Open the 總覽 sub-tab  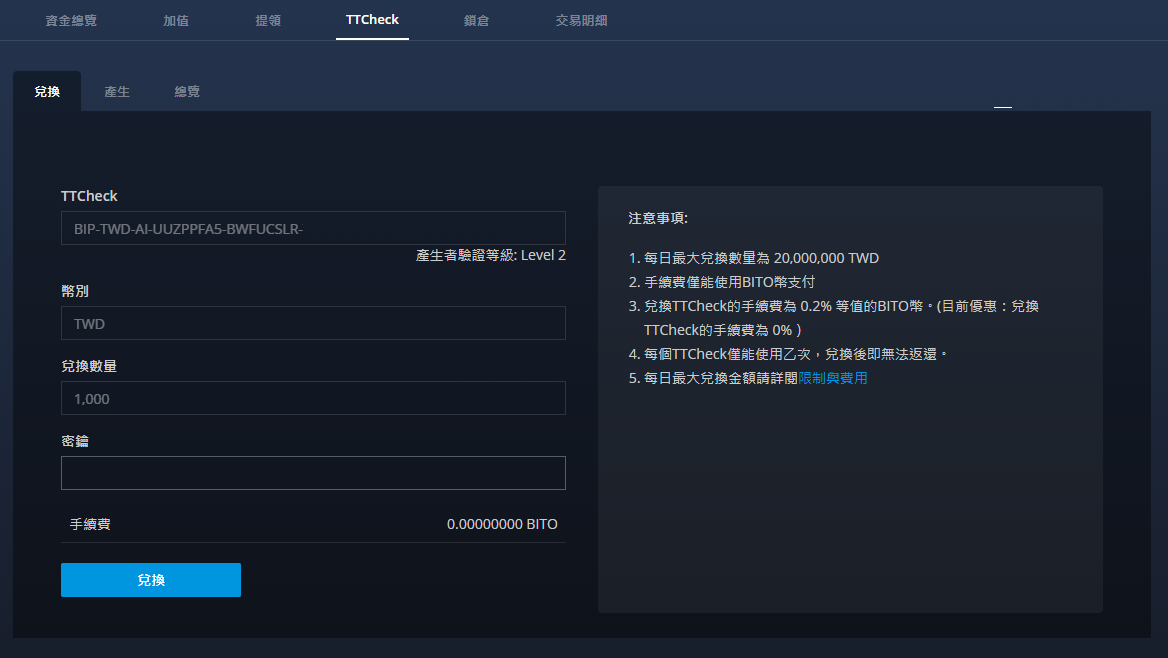click(187, 92)
